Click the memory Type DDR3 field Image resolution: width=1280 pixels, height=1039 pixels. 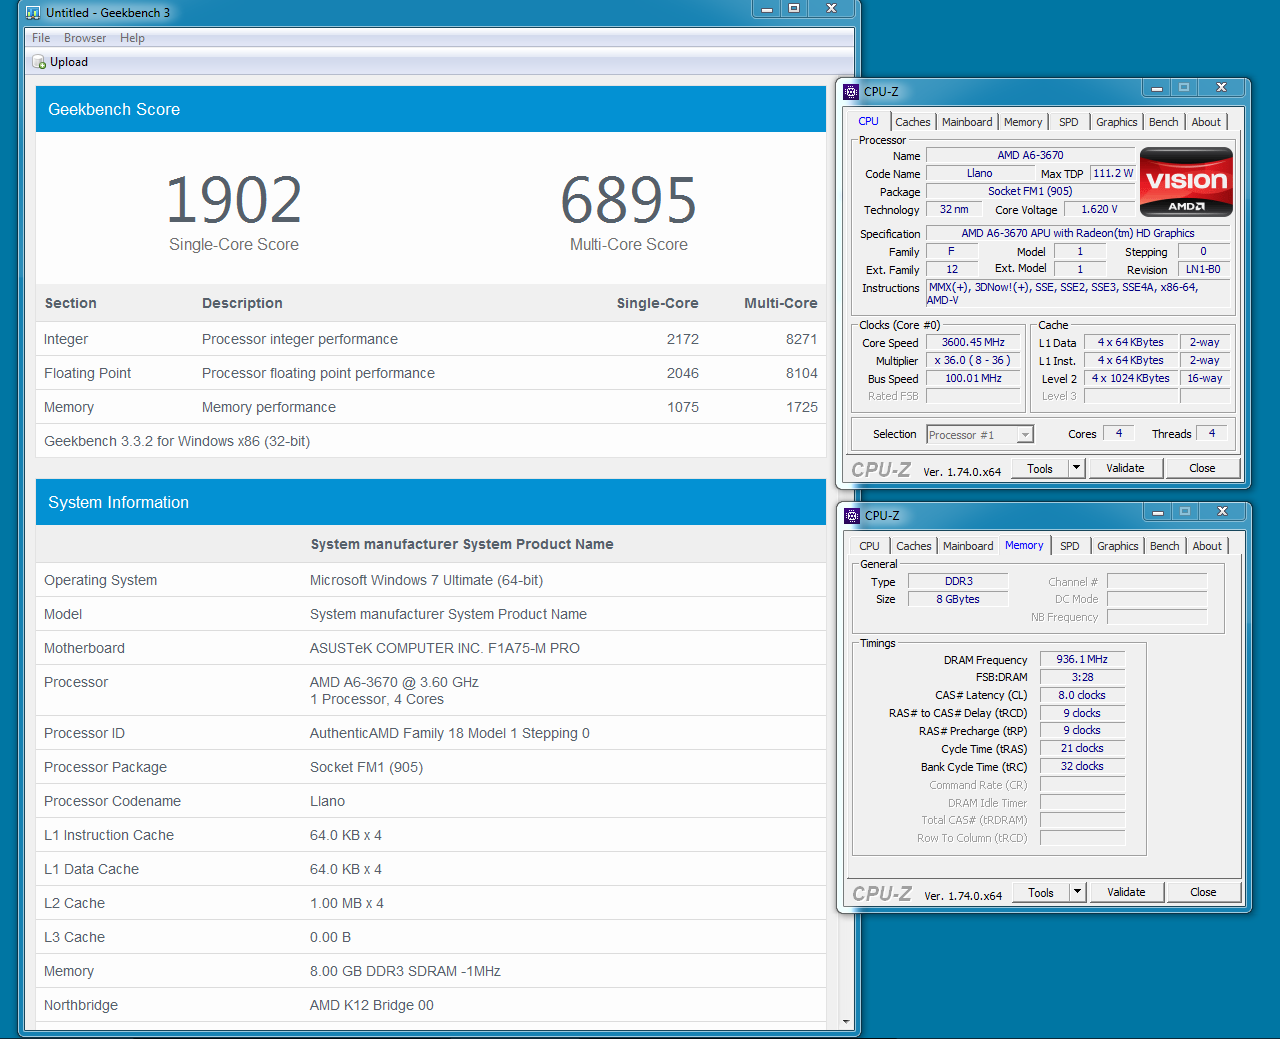click(x=958, y=581)
